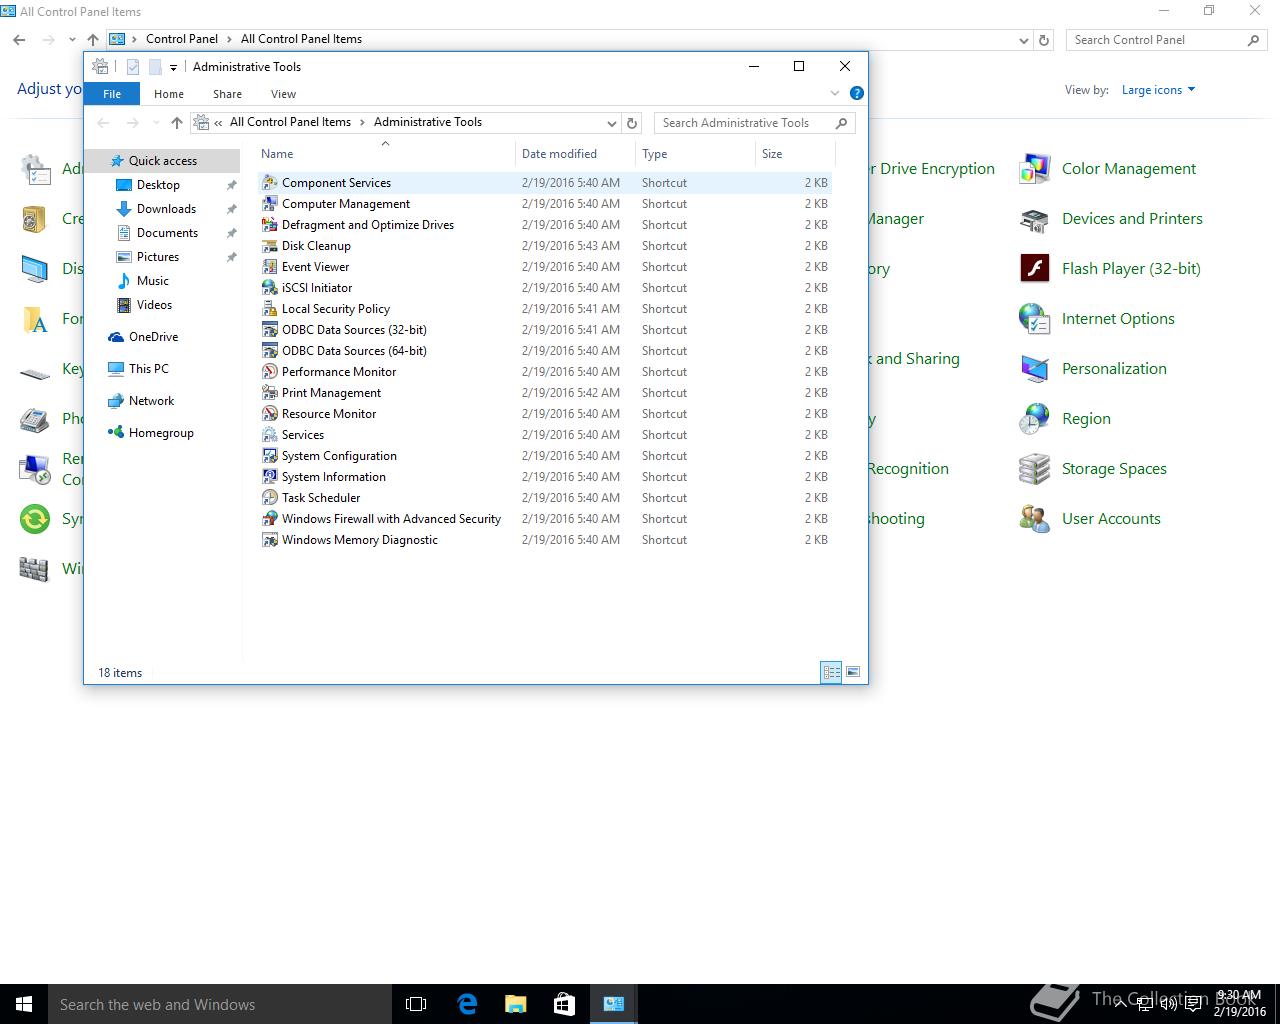Click the Up arrow in Administrative Tools

pos(177,123)
